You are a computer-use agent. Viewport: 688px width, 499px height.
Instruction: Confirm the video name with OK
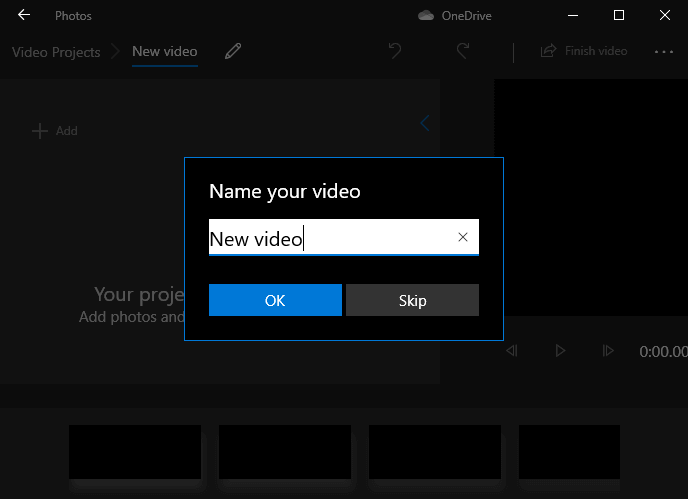(275, 301)
